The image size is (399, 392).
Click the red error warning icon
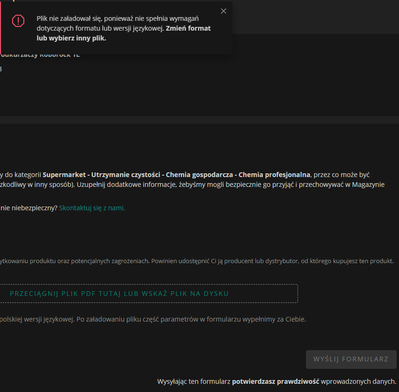[18, 21]
